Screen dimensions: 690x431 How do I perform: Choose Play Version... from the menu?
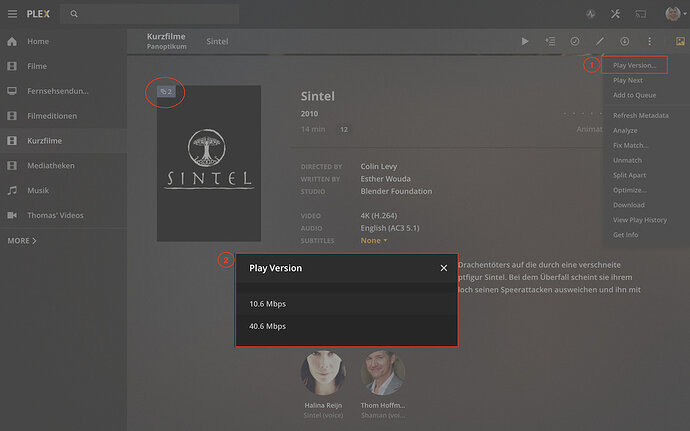pyautogui.click(x=635, y=65)
